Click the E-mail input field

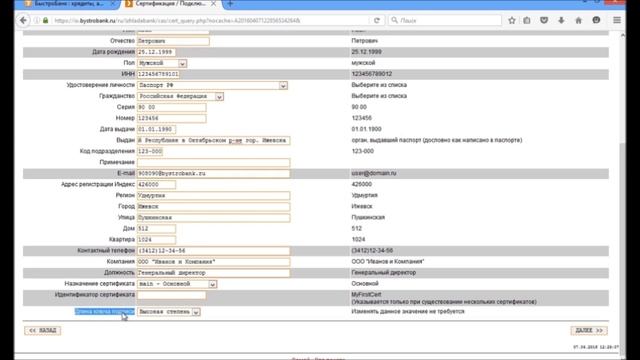(x=213, y=173)
